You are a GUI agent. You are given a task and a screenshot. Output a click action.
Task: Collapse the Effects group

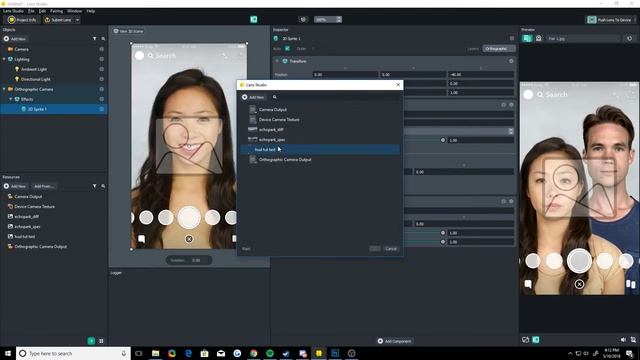pyautogui.click(x=11, y=99)
